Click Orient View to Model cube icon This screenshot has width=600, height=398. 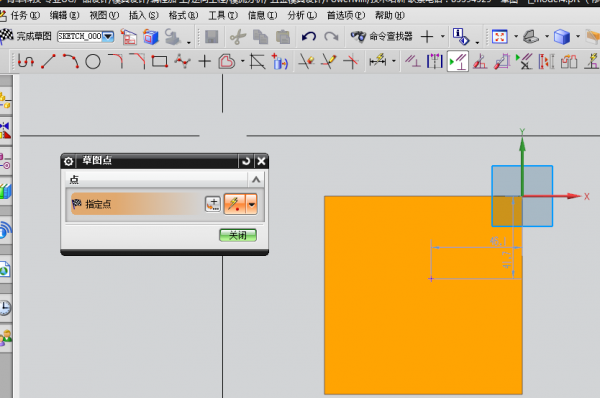coord(151,37)
